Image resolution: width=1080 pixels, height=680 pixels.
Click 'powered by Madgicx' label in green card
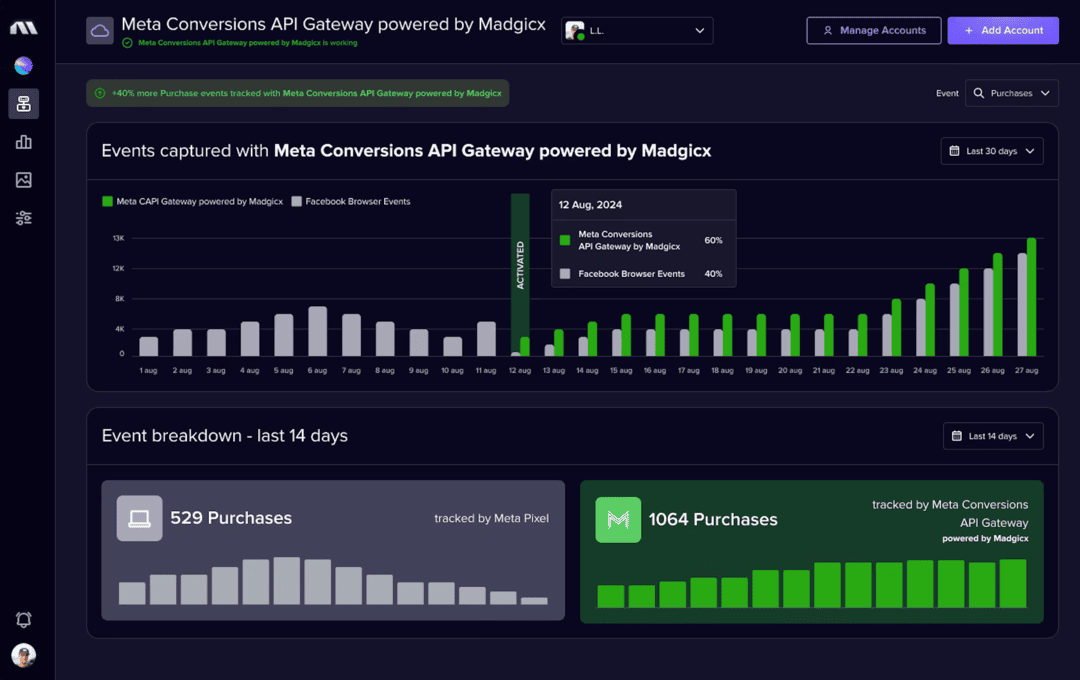(x=985, y=539)
